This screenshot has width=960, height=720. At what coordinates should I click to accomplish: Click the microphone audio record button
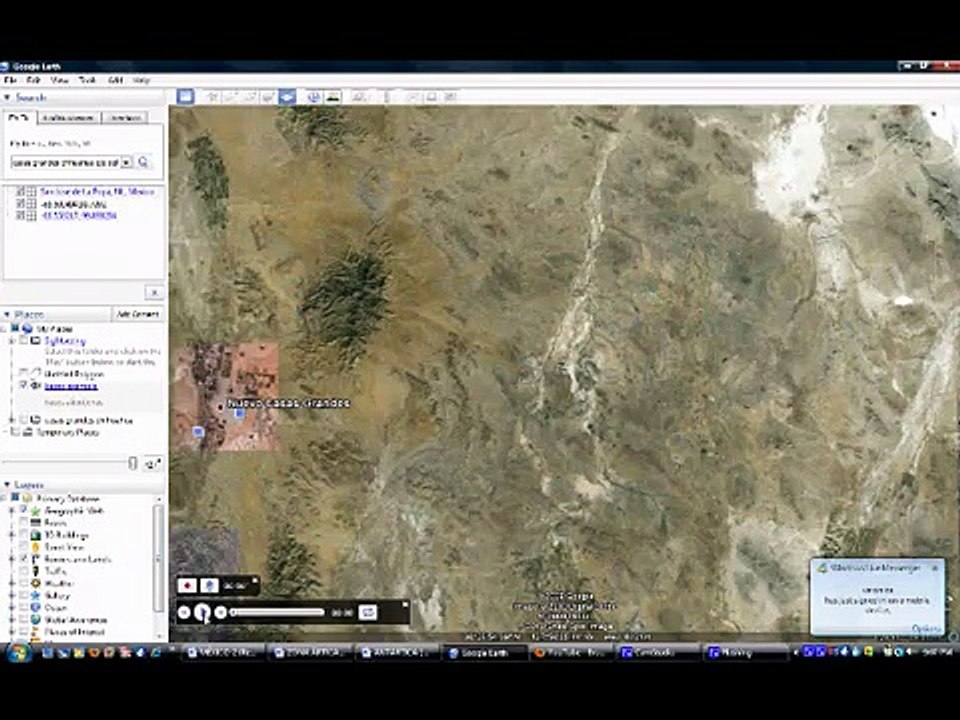pos(209,585)
